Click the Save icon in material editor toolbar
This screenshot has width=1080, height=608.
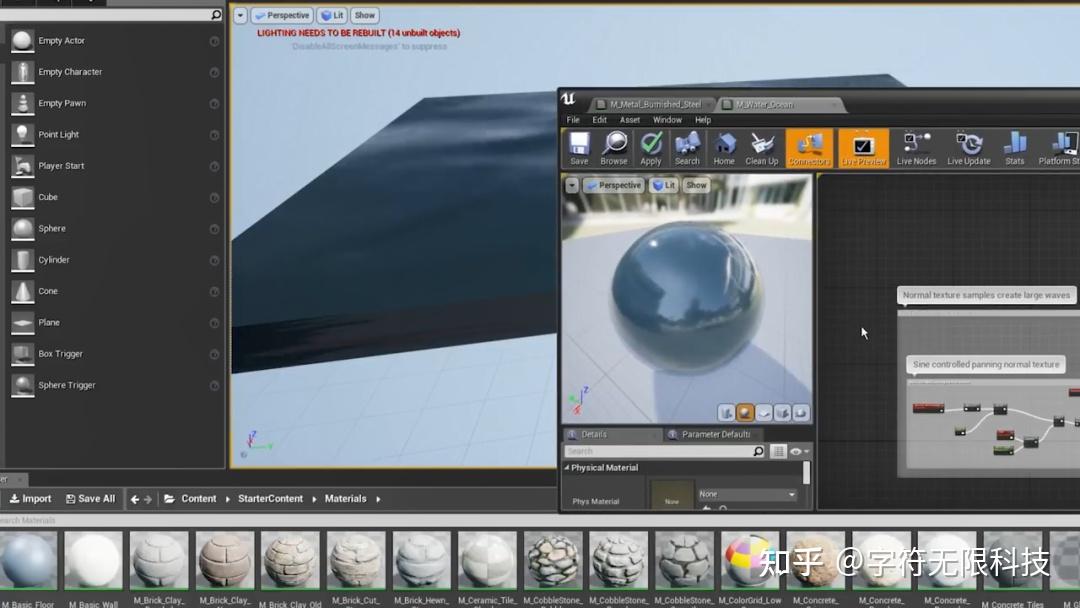[x=579, y=147]
